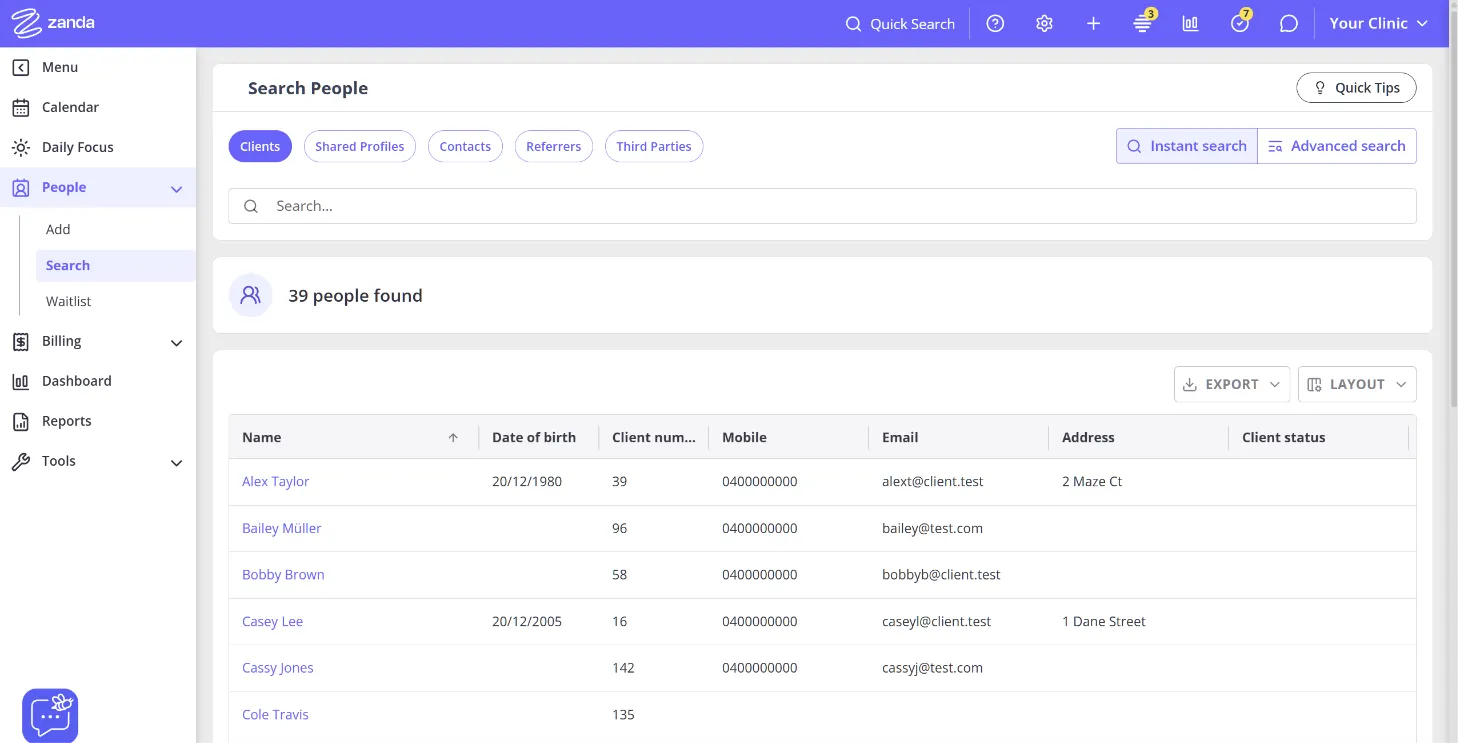Open the help question mark icon

(995, 24)
